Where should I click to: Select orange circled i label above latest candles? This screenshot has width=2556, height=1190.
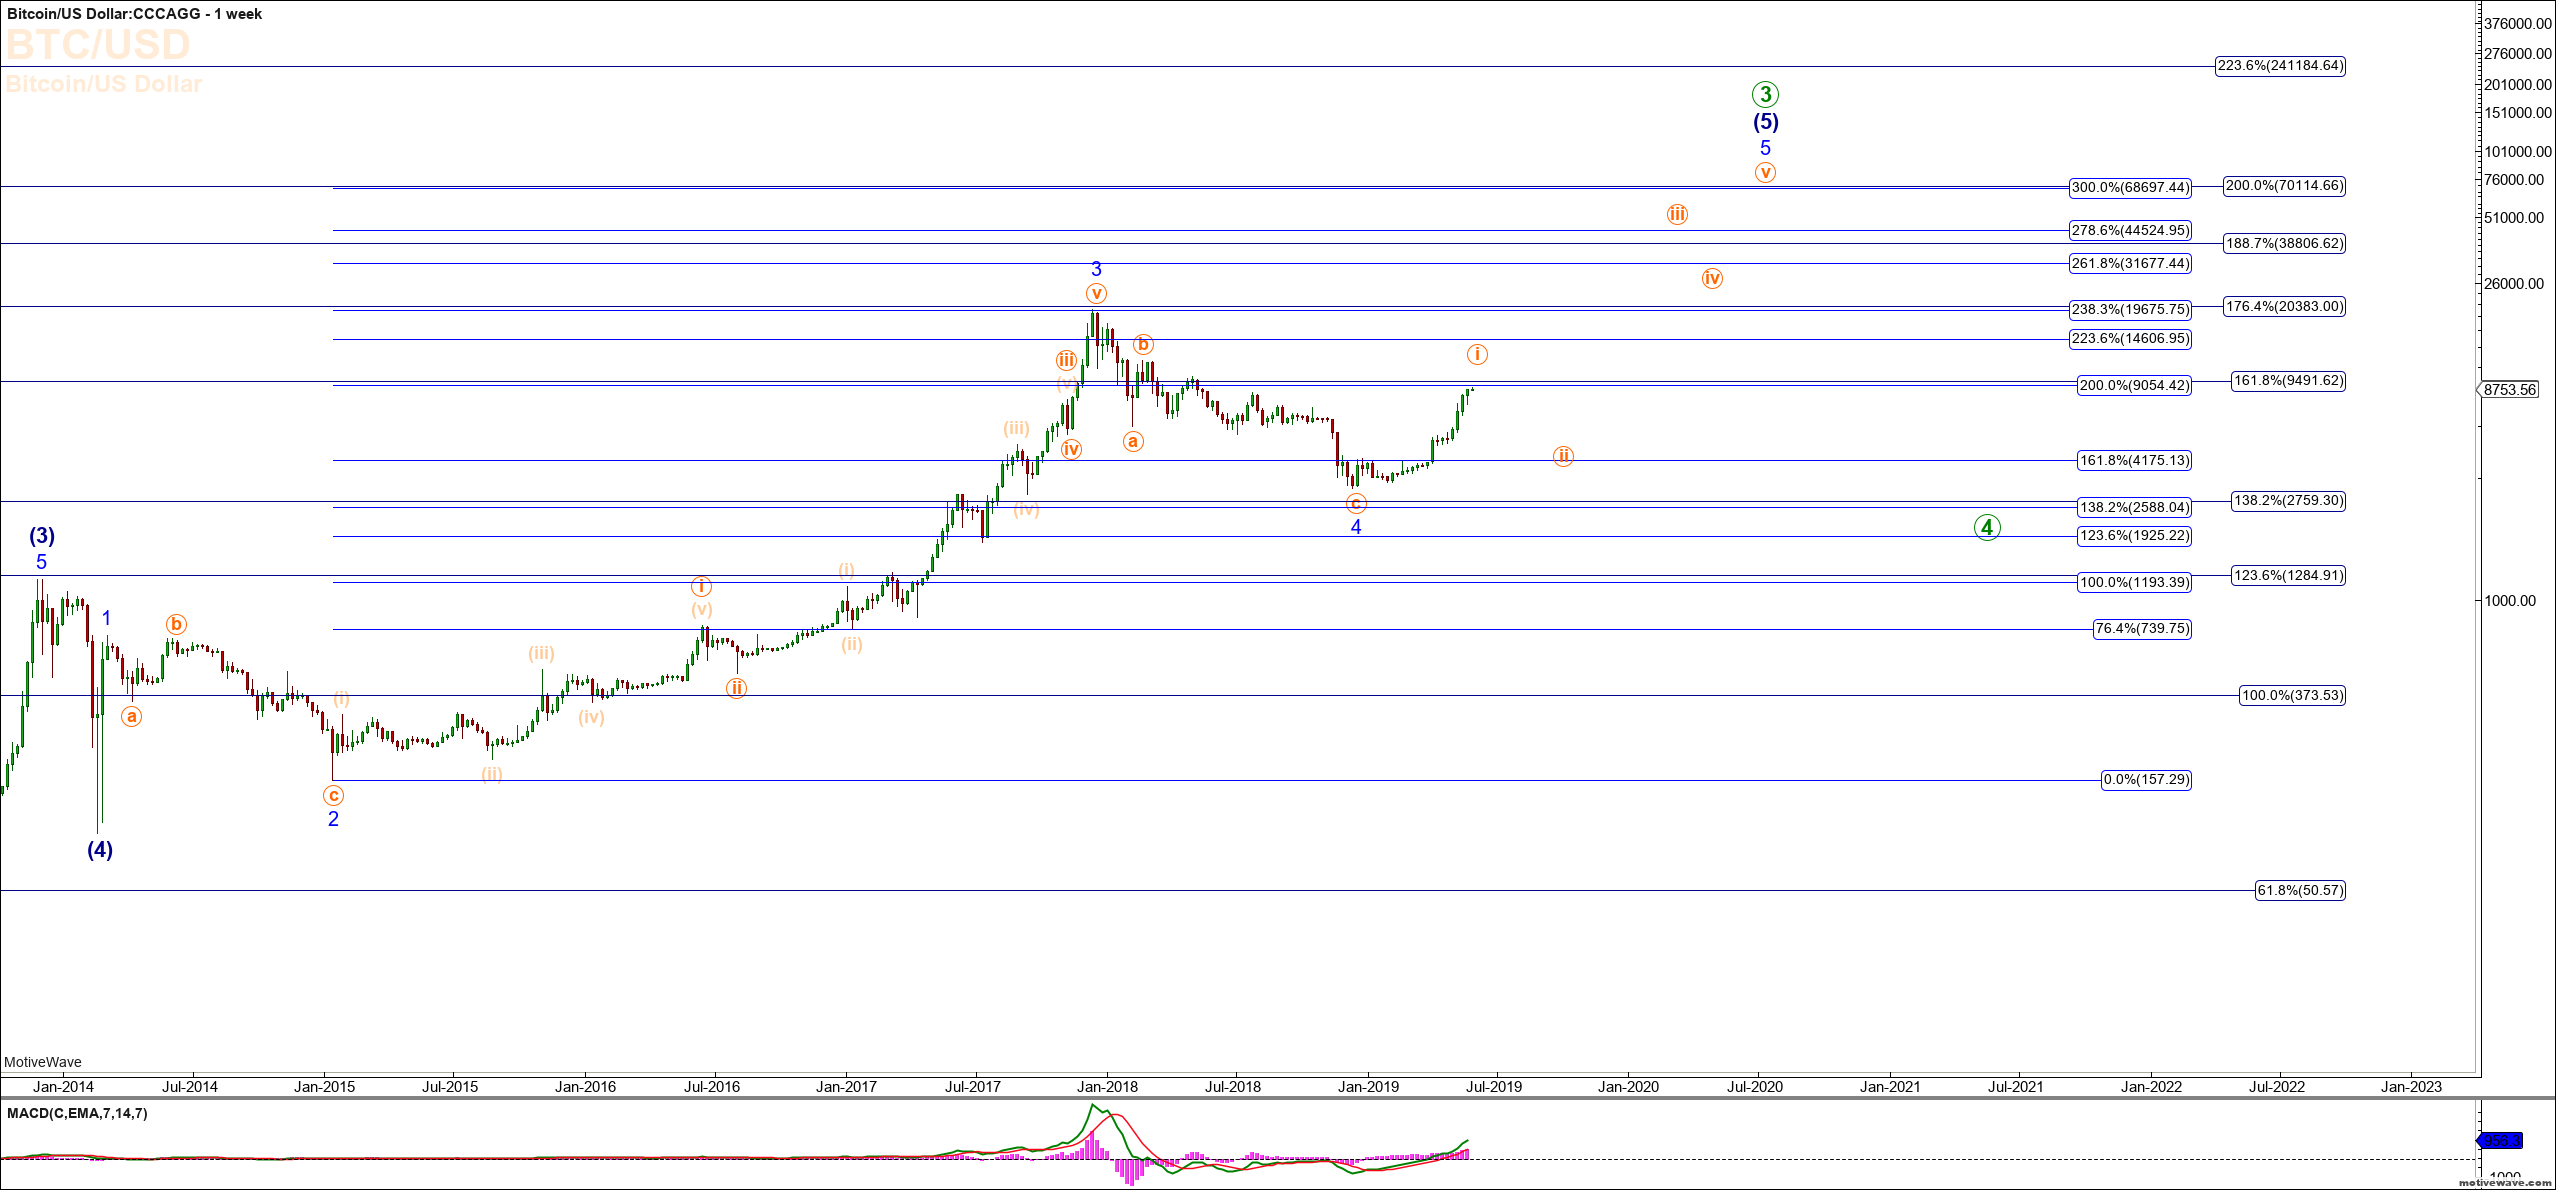[1477, 354]
